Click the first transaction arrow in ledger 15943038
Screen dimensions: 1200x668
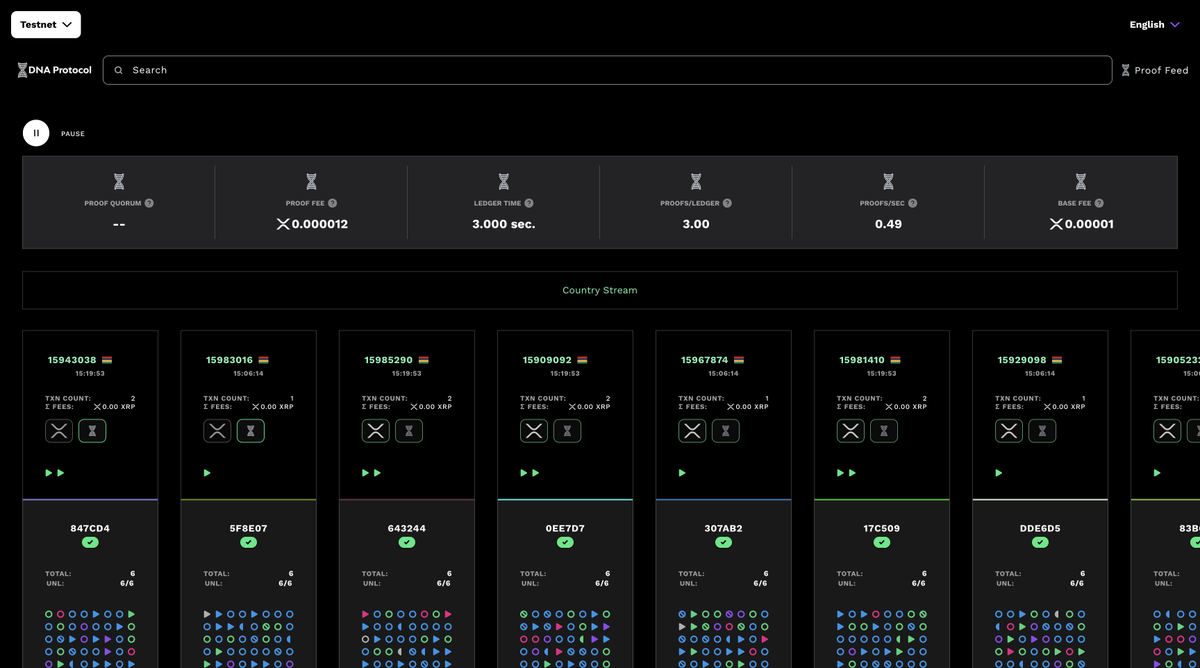(x=49, y=473)
